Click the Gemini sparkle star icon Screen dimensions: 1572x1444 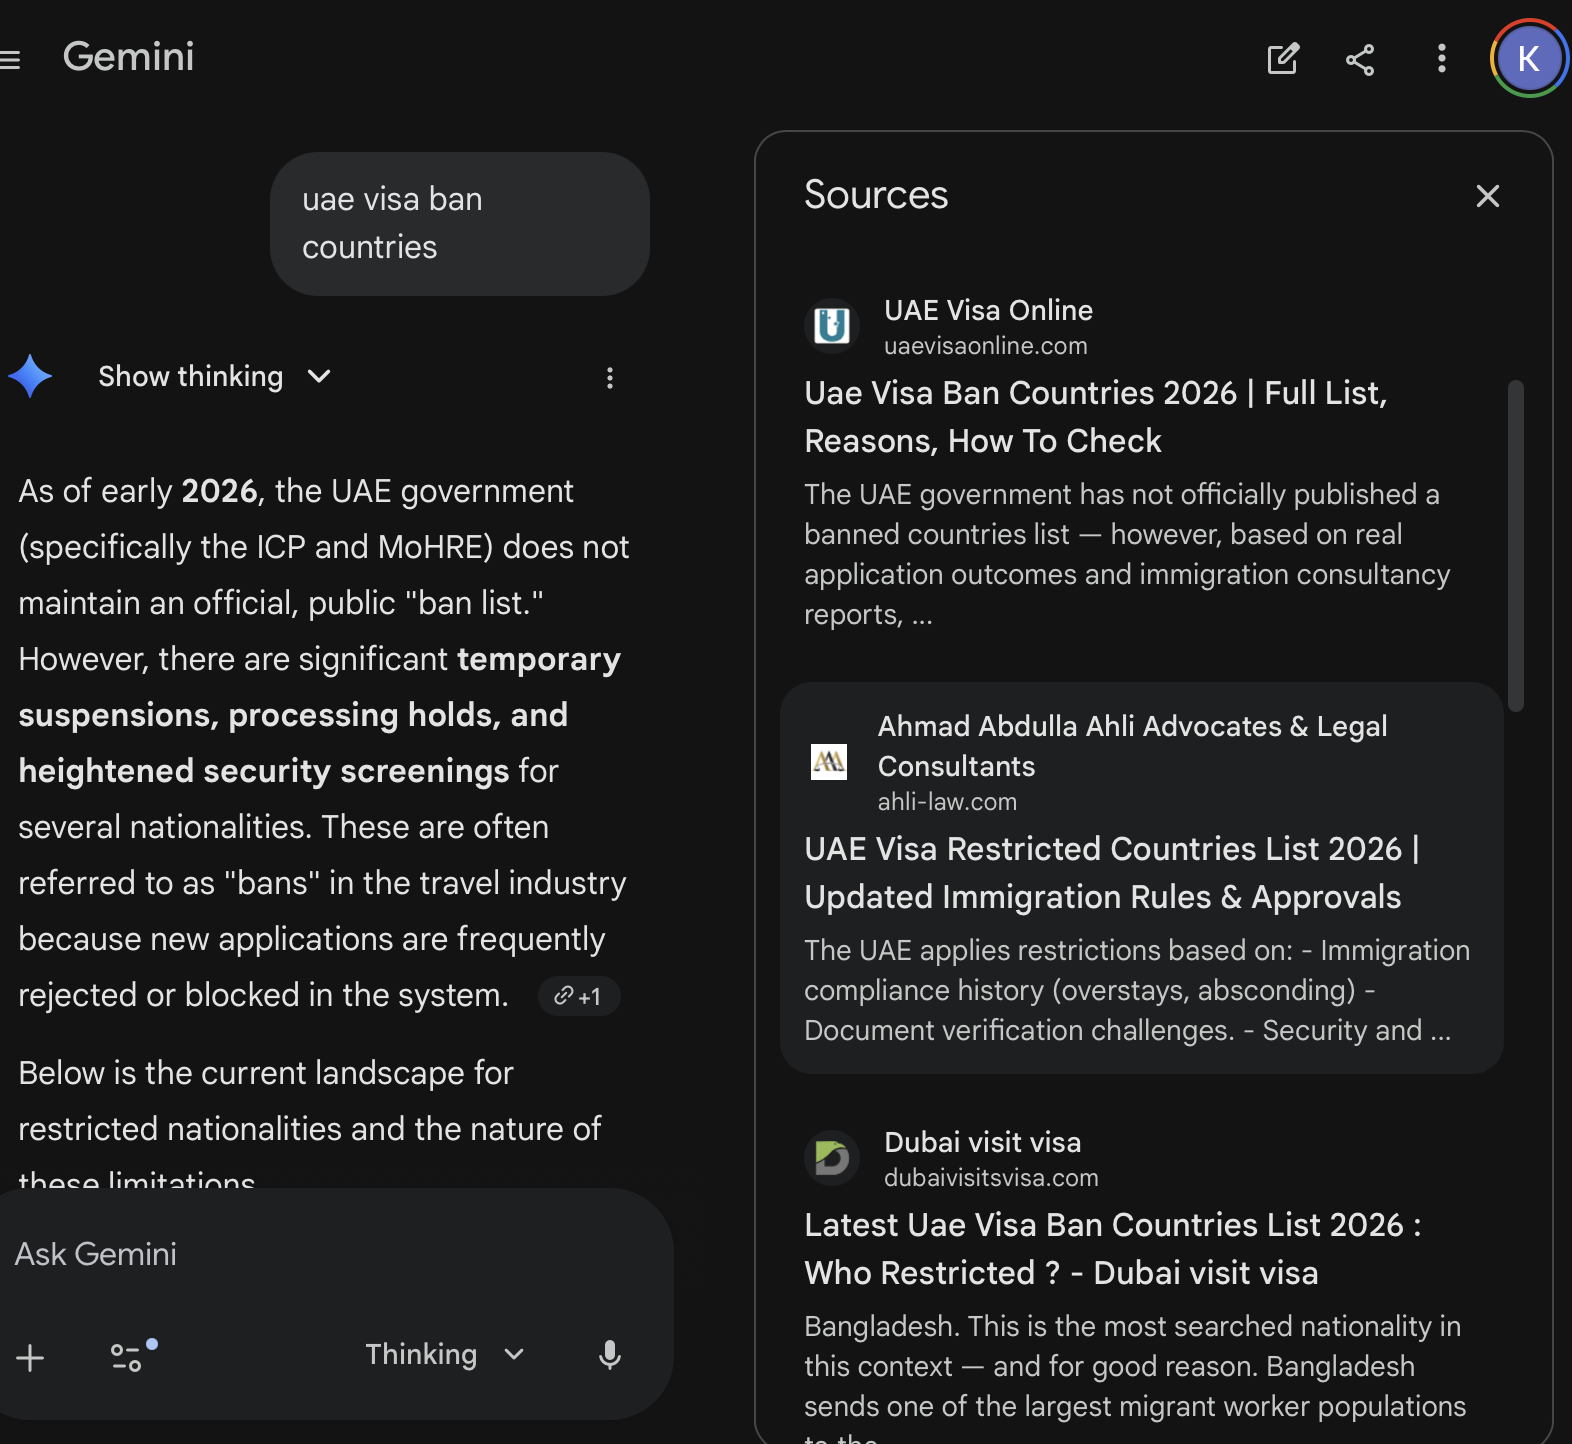coord(30,376)
